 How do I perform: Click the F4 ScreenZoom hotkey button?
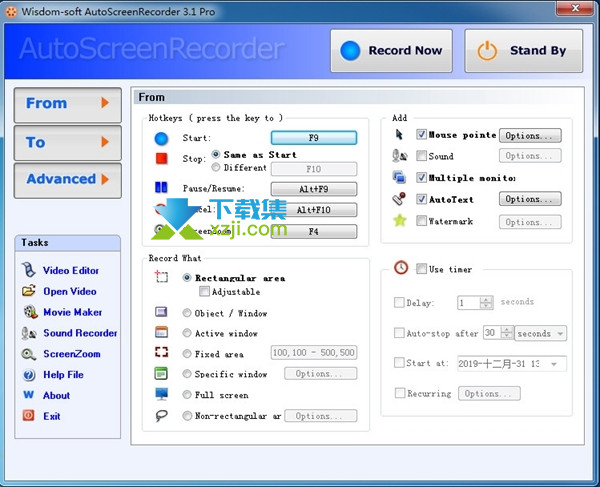(x=314, y=231)
